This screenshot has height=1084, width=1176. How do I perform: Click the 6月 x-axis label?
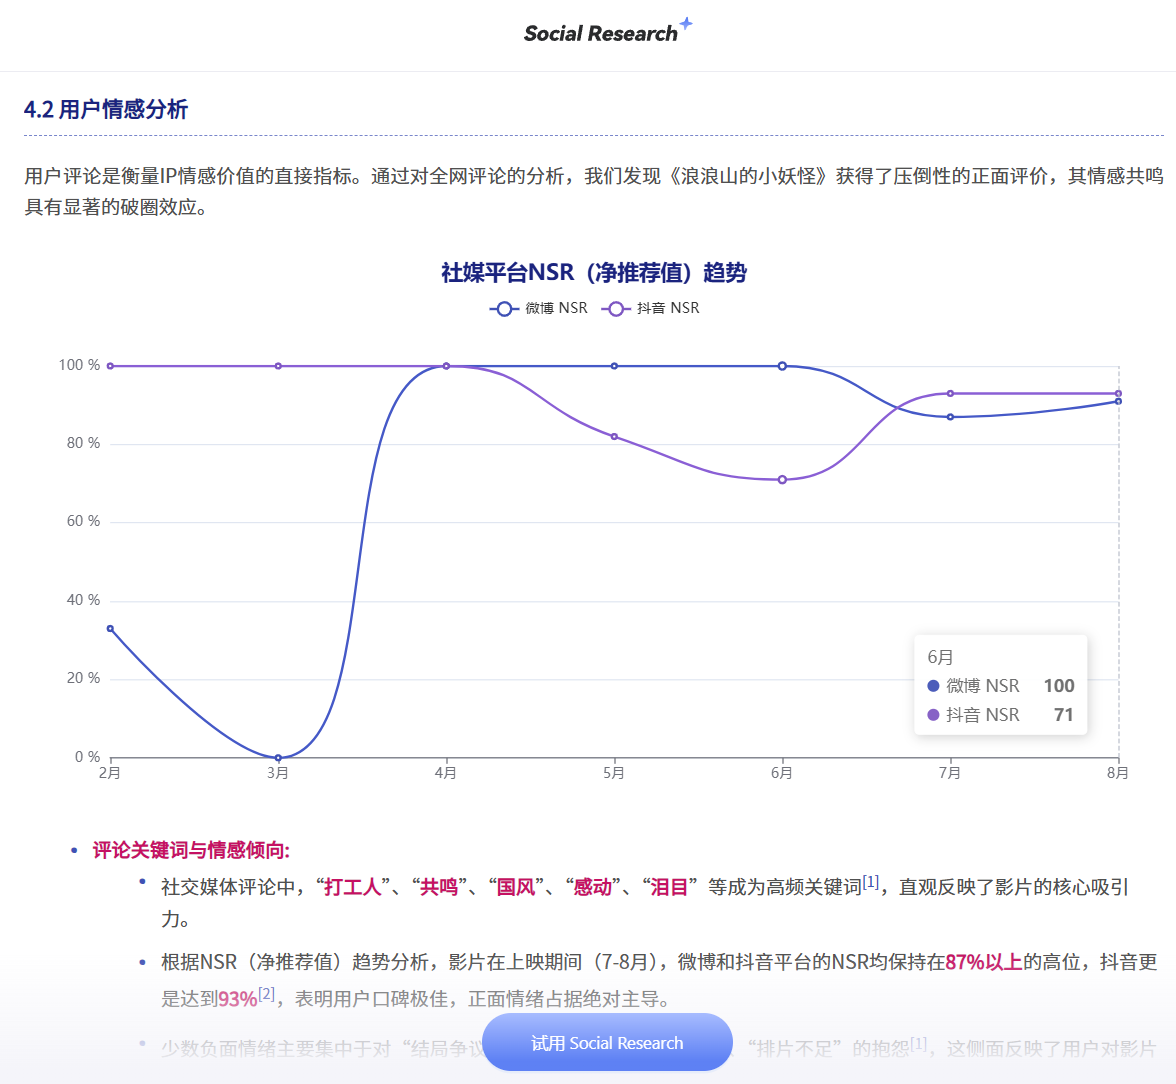pyautogui.click(x=782, y=773)
